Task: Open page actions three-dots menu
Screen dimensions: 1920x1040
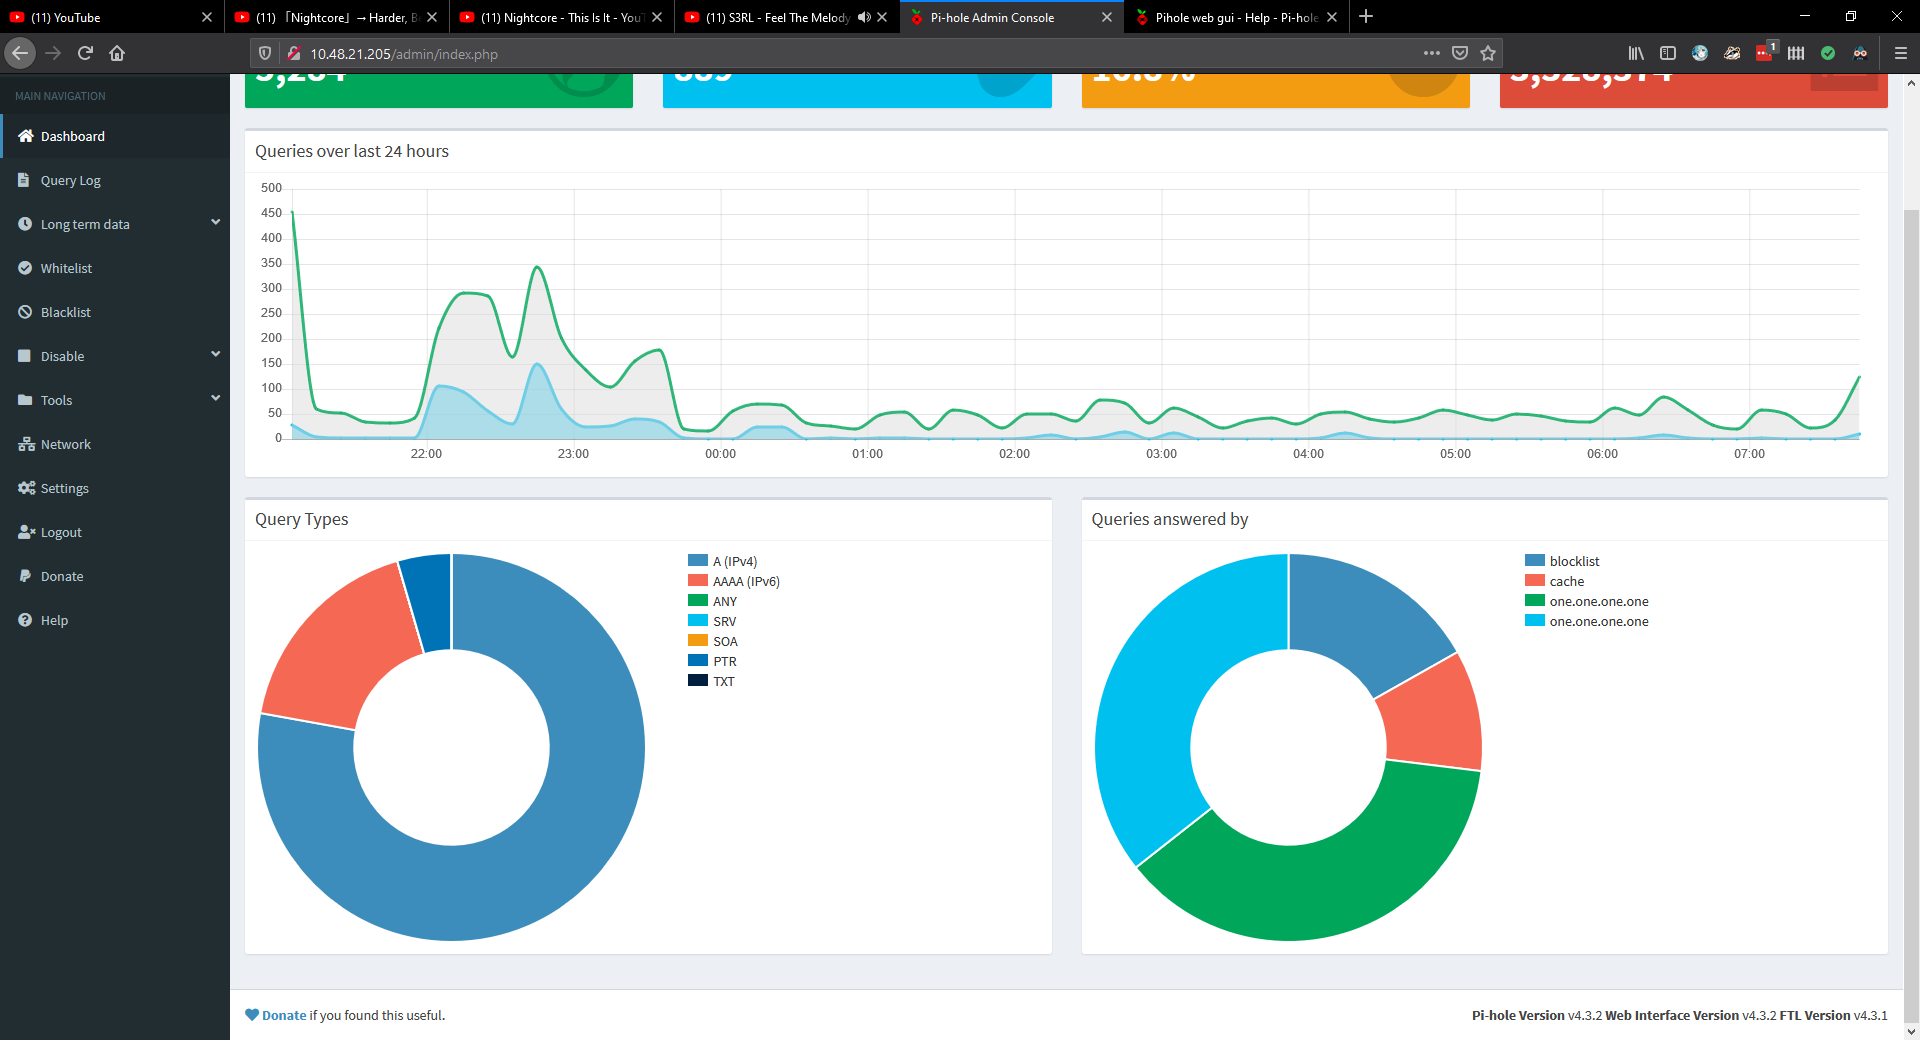Action: tap(1432, 53)
